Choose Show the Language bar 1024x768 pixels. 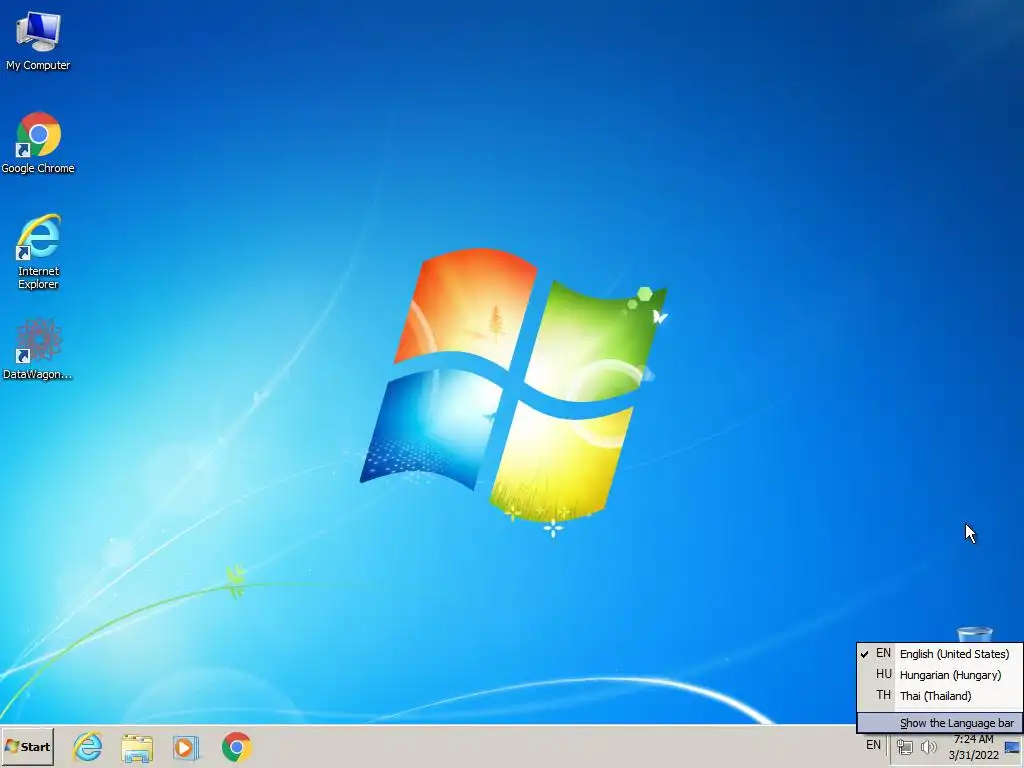940,723
